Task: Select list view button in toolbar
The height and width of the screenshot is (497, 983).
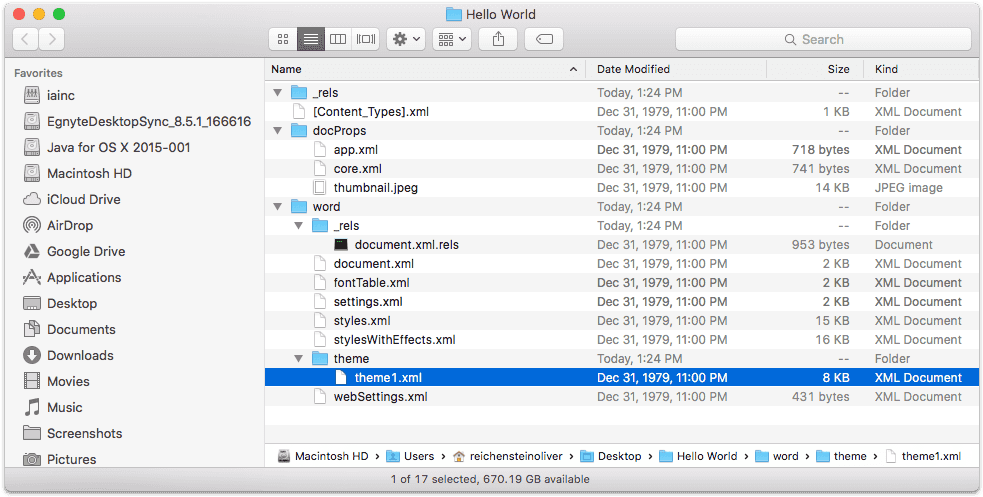Action: click(x=311, y=39)
